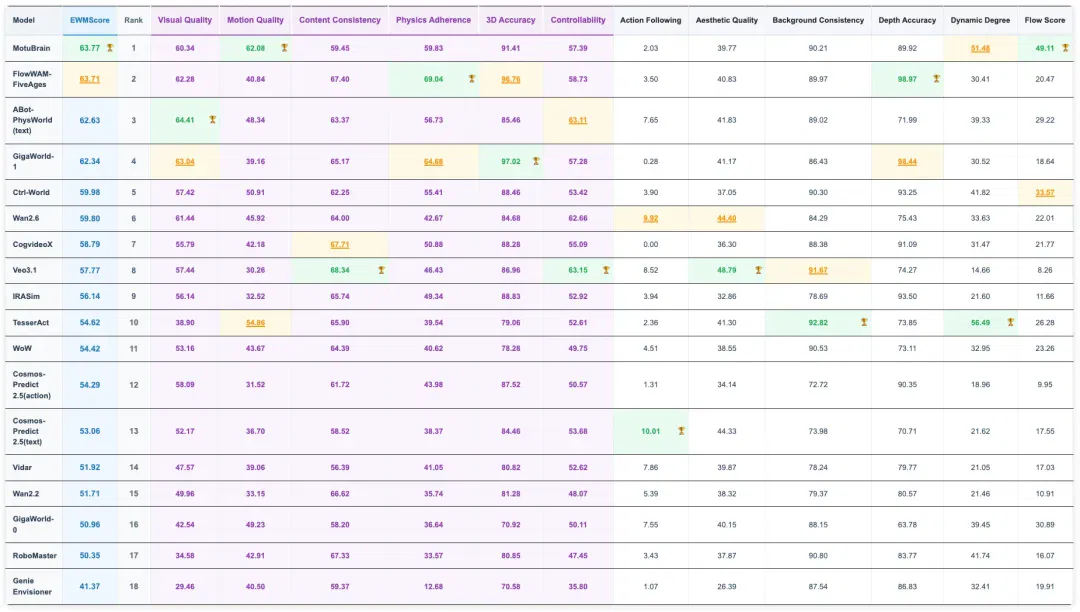The height and width of the screenshot is (612, 1080).
Task: Click the trophy beside TesserAct Dynamic Degree 56.49
Action: tap(1010, 322)
